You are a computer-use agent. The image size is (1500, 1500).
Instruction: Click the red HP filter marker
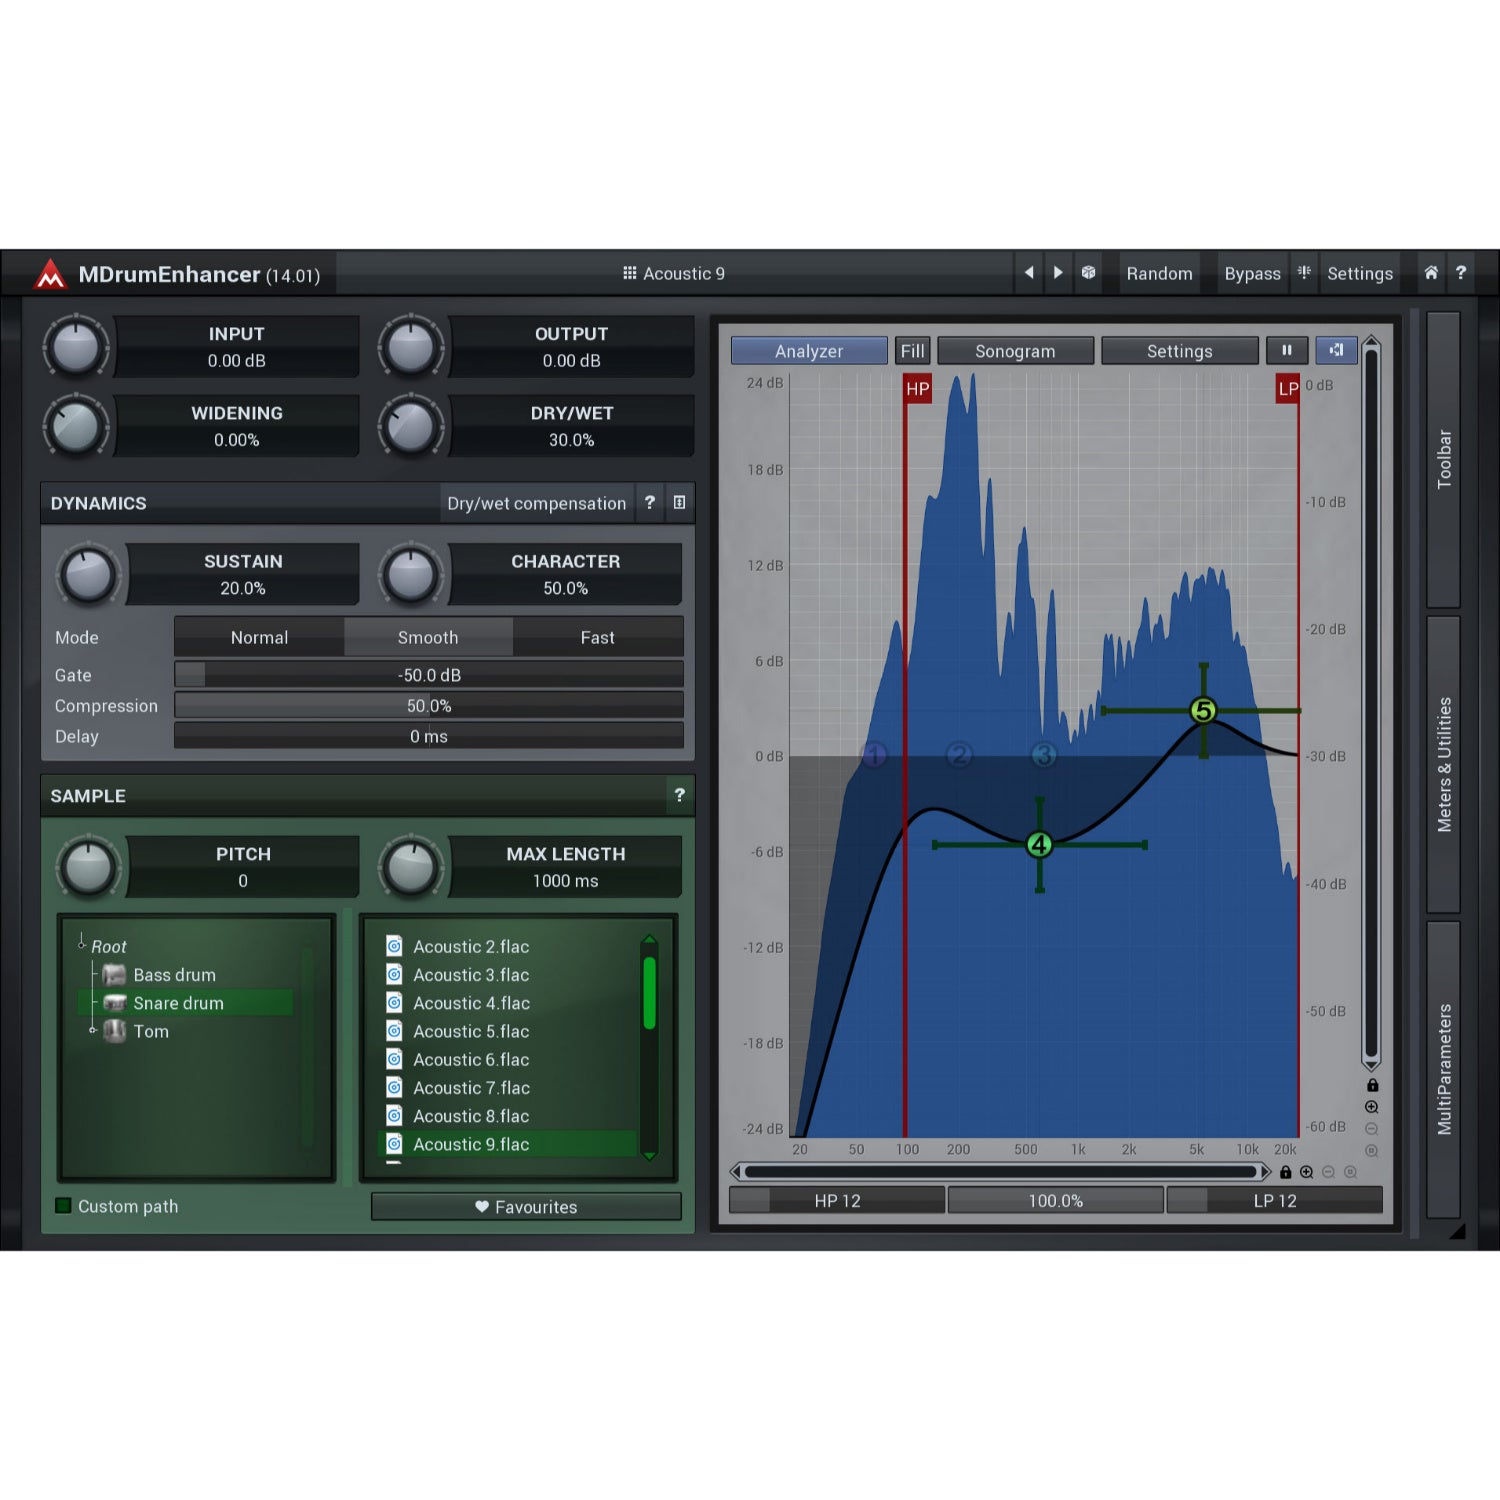coord(917,388)
